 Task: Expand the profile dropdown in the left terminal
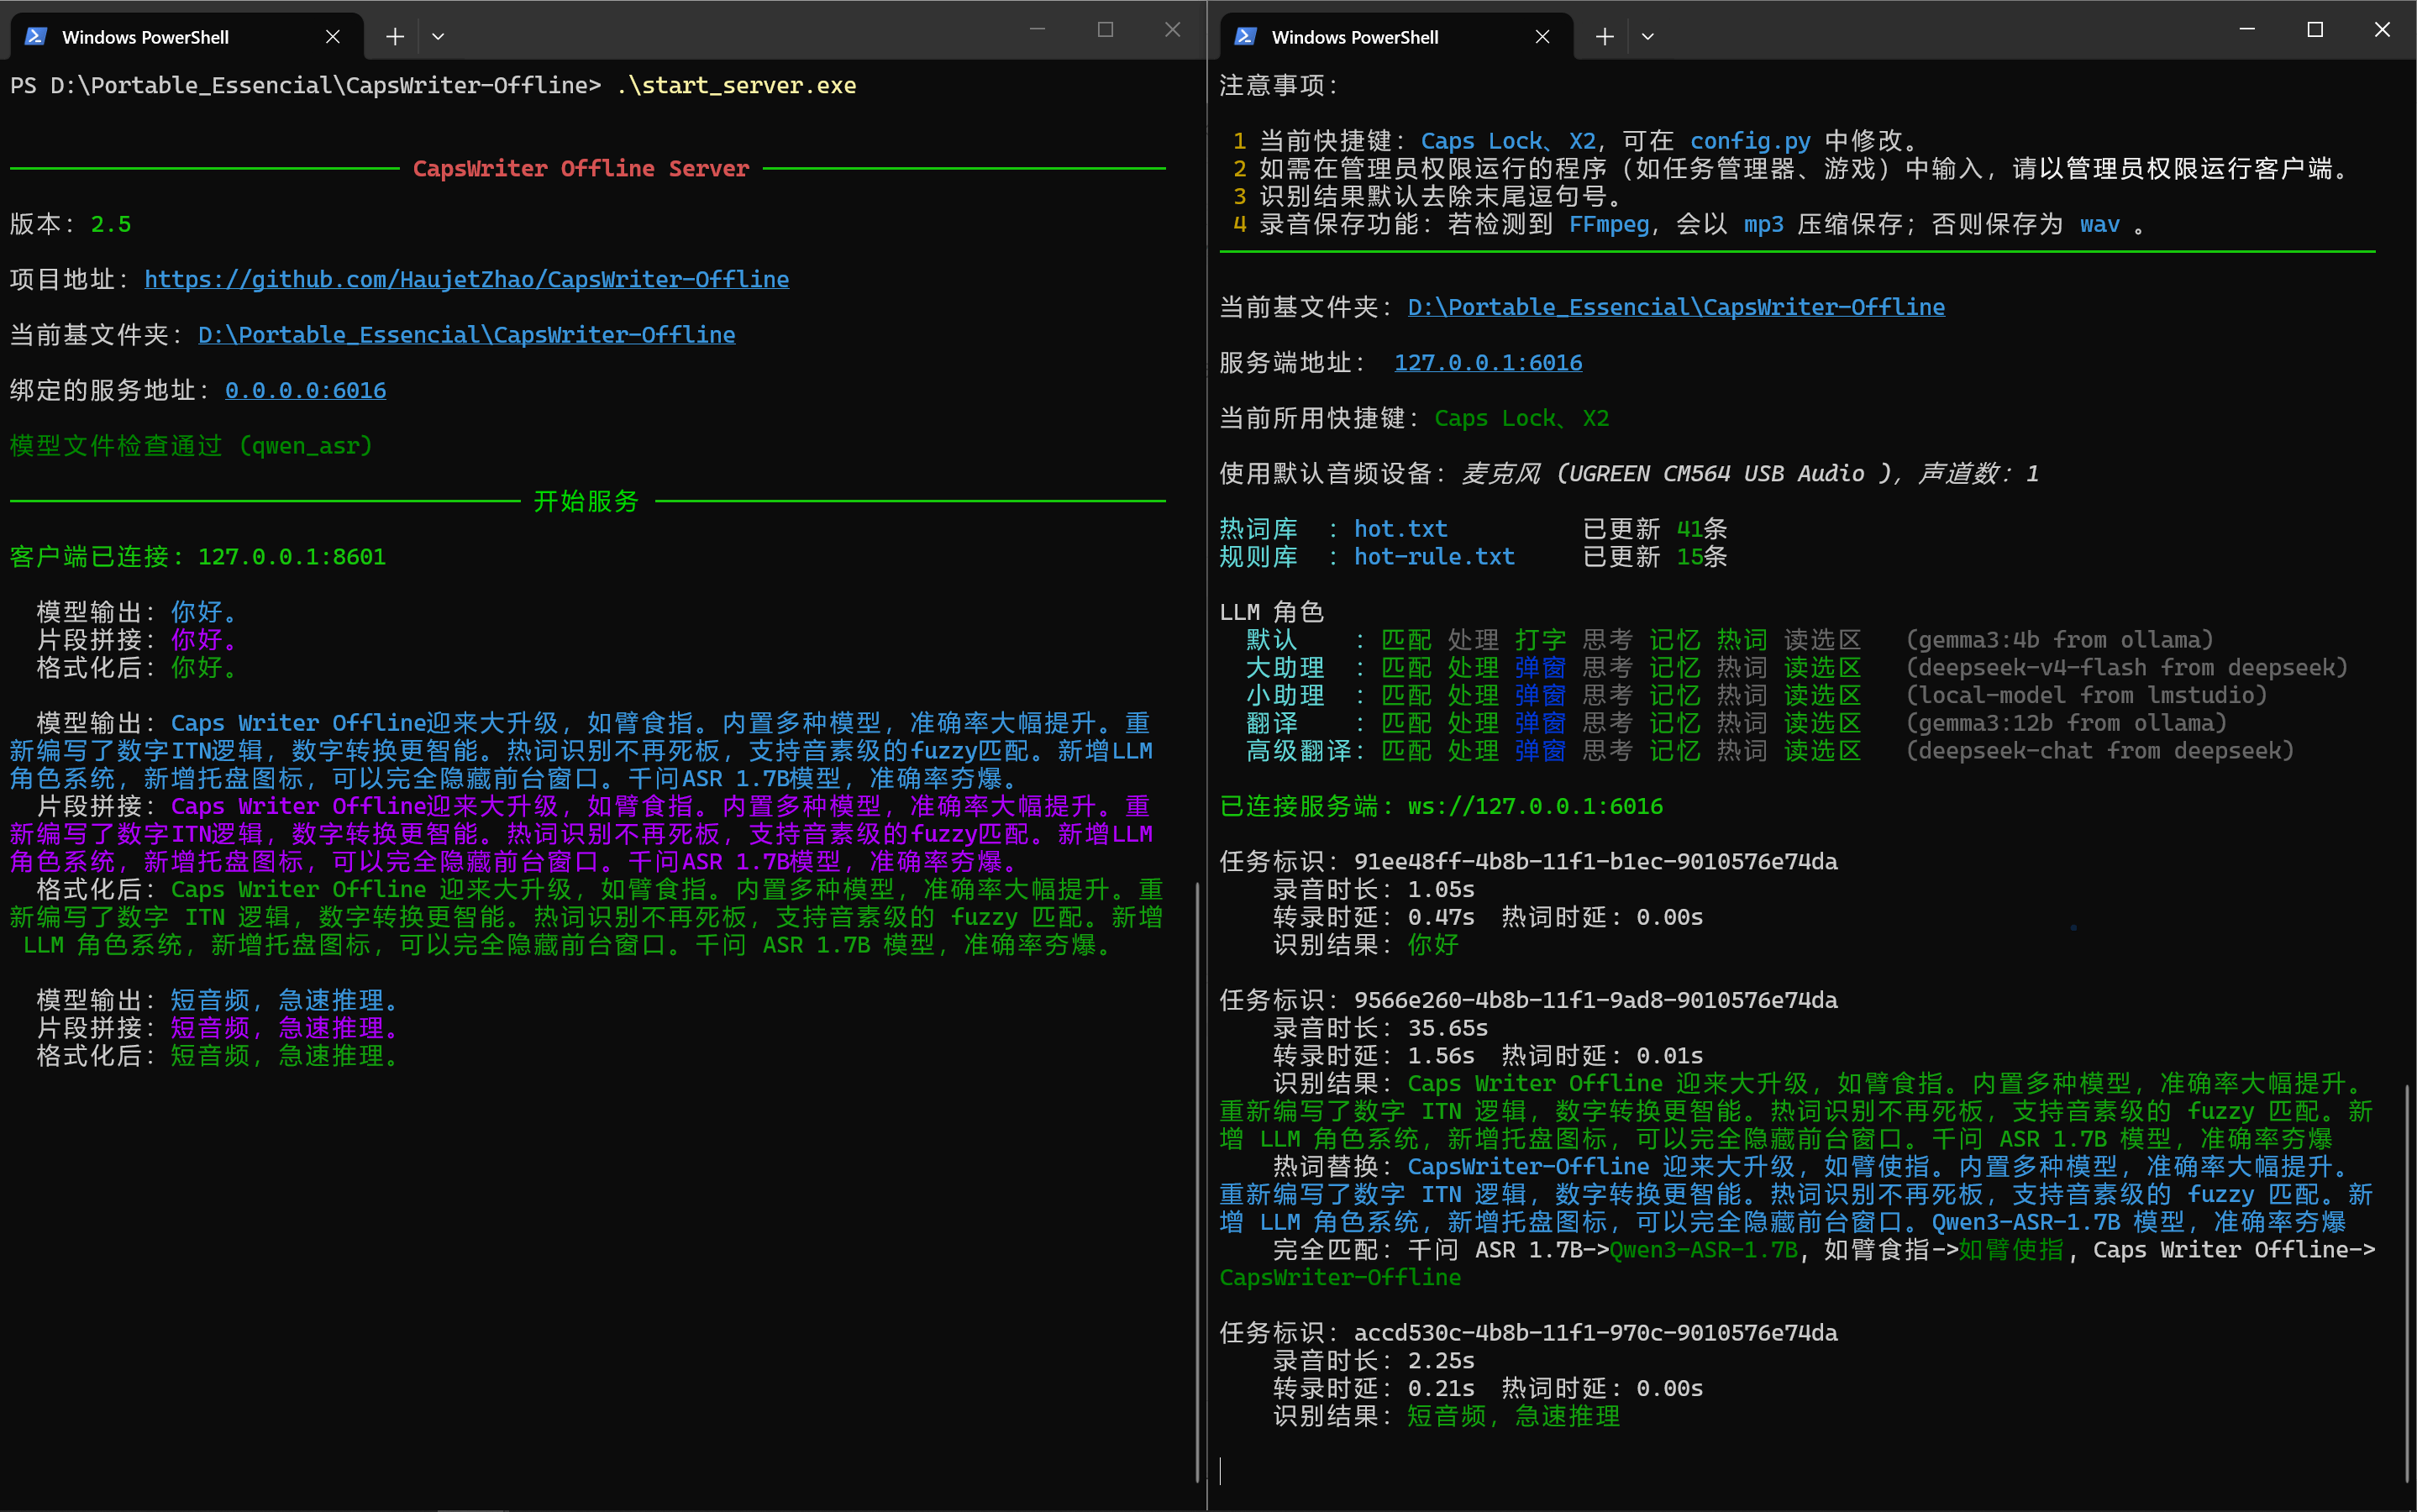tap(438, 37)
